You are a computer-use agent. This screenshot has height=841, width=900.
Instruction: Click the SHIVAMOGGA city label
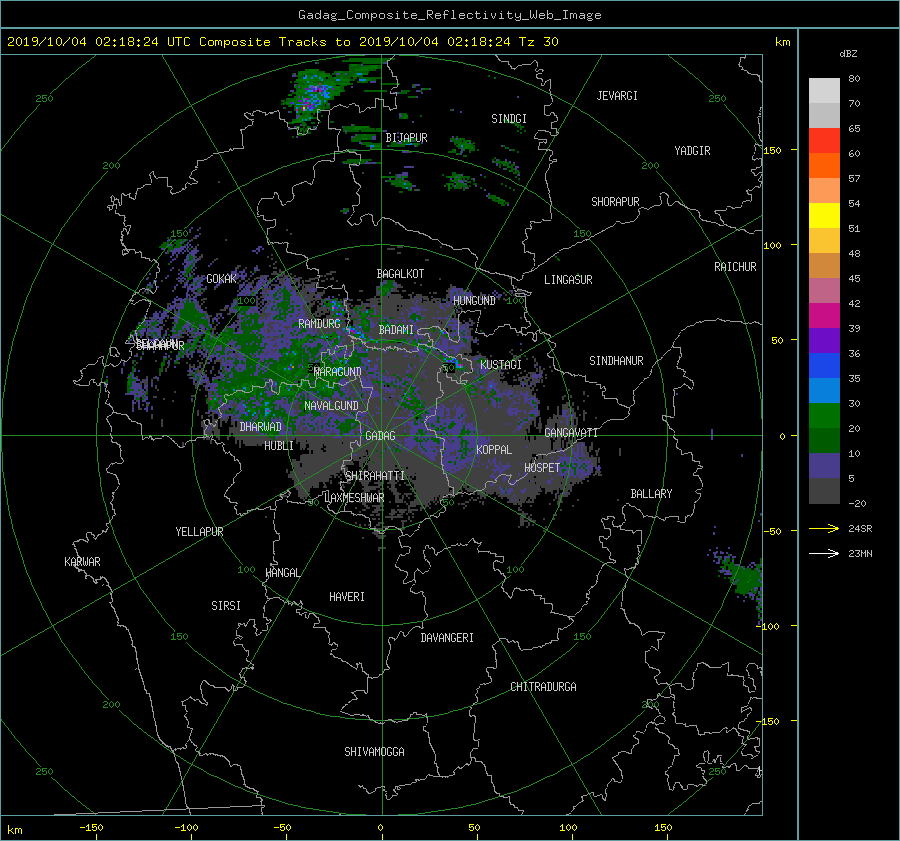click(374, 752)
